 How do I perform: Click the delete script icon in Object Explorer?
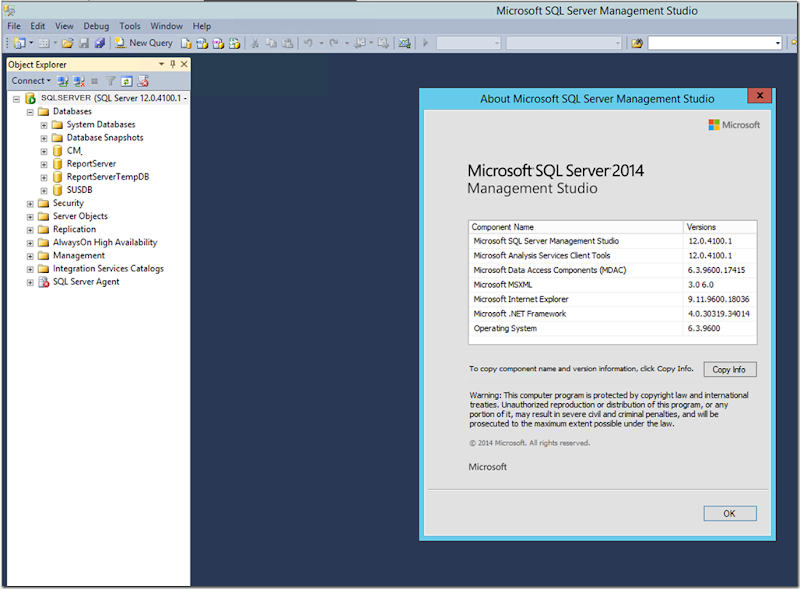[143, 81]
